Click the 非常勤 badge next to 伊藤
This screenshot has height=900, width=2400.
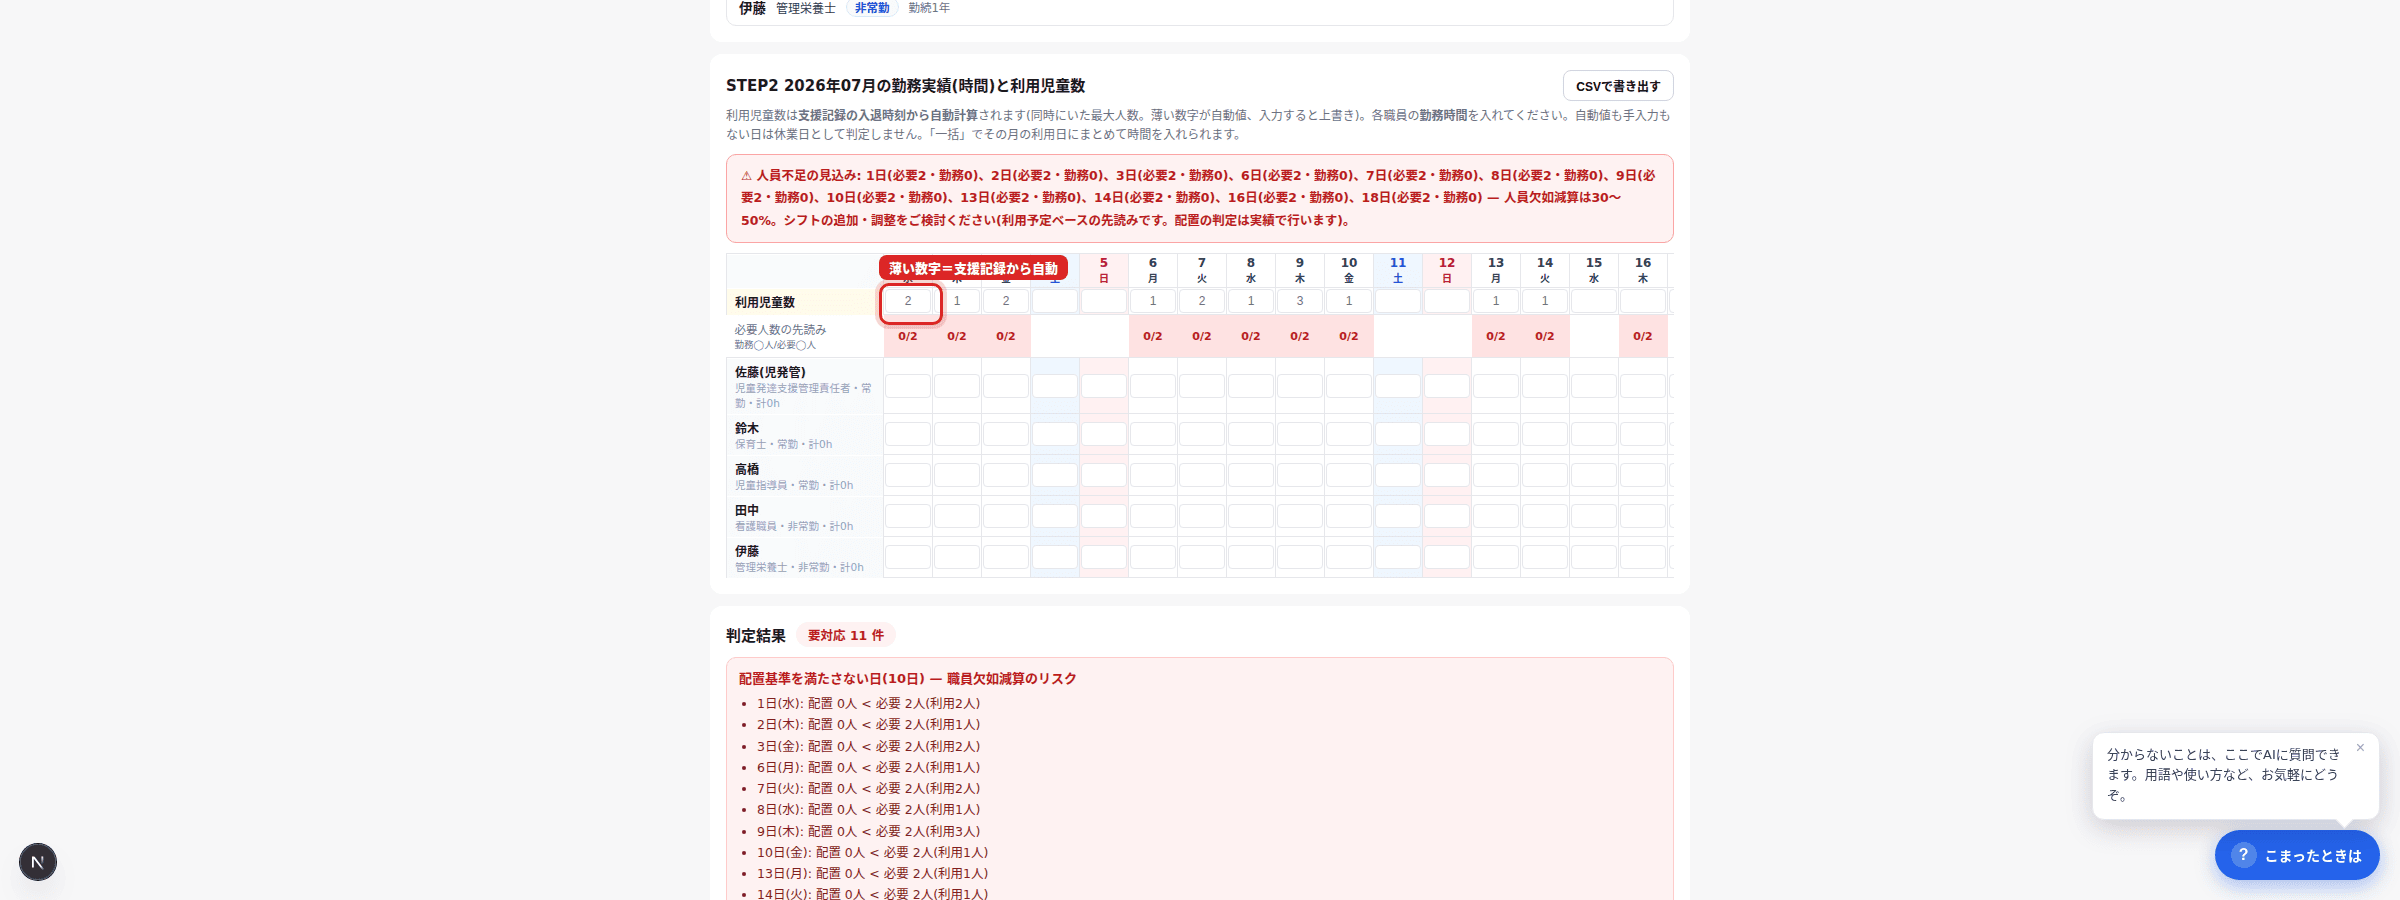pos(872,8)
